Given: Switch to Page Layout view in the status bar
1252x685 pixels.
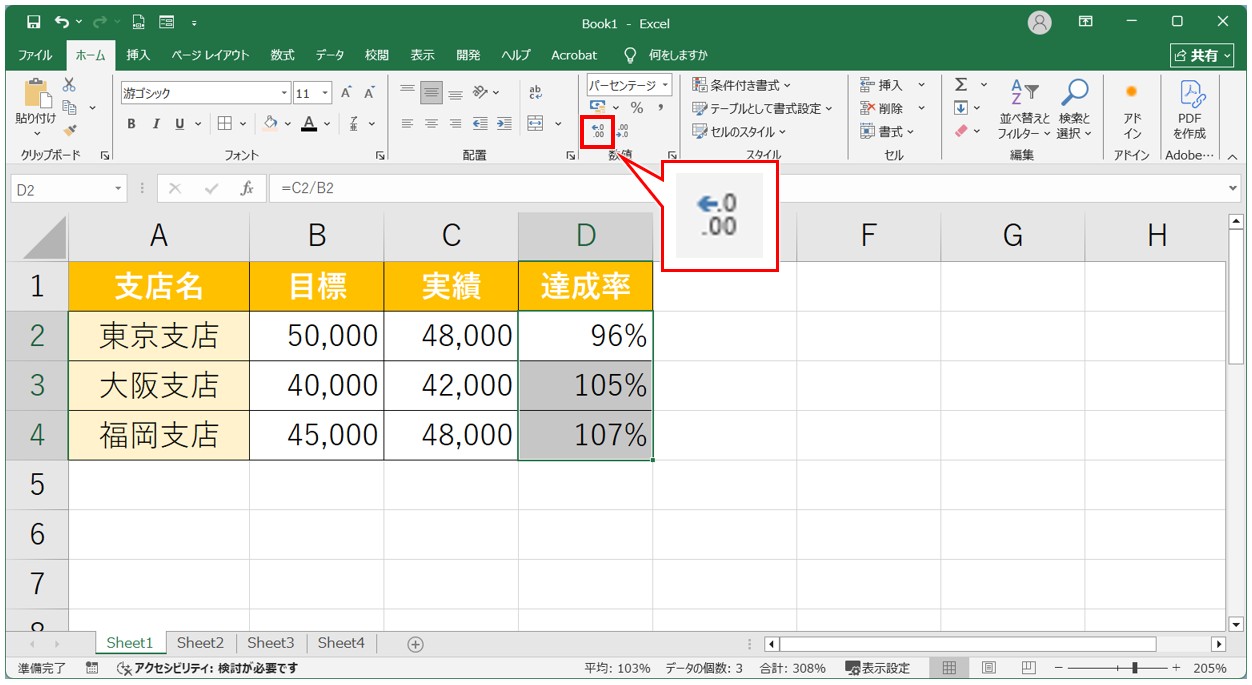Looking at the screenshot, I should point(988,668).
